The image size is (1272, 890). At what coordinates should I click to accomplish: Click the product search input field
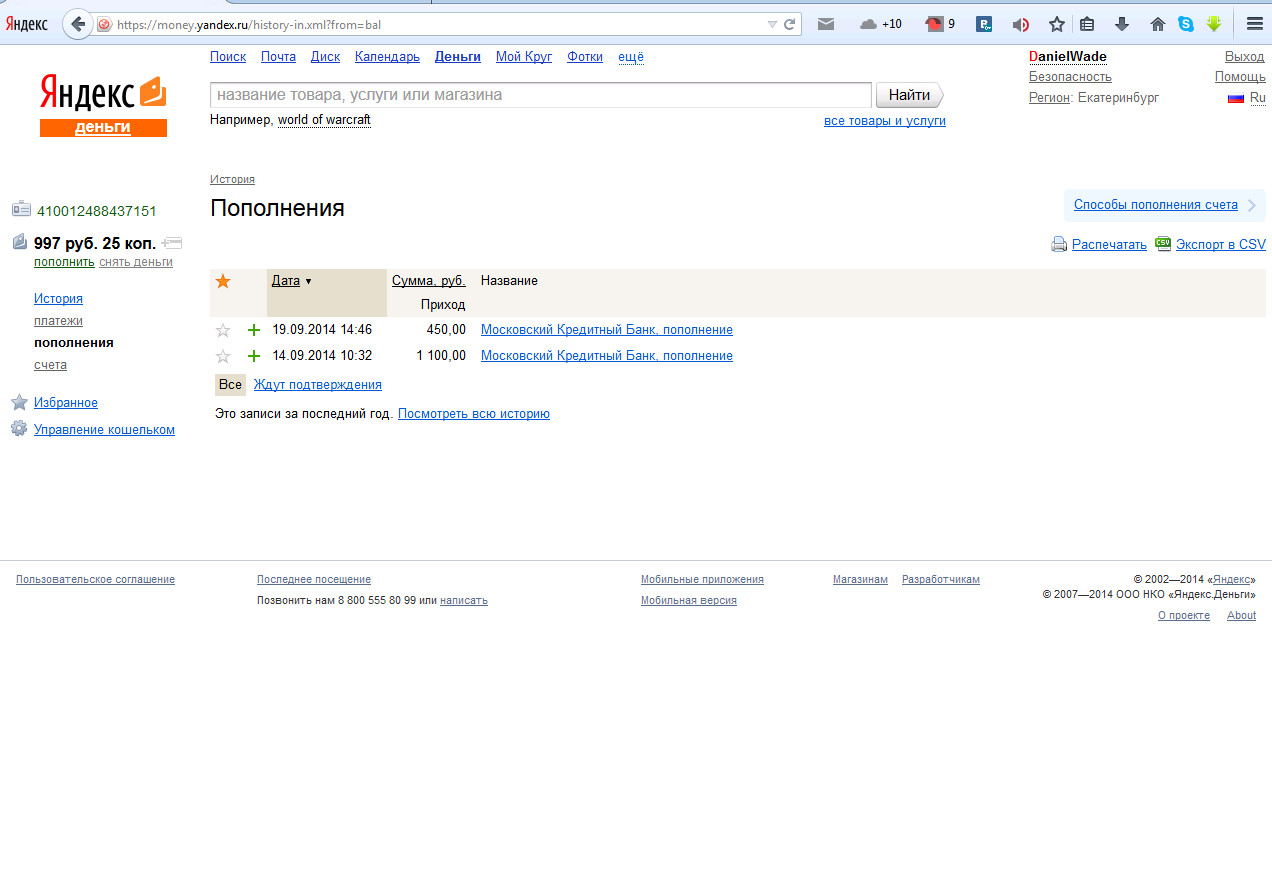[541, 95]
